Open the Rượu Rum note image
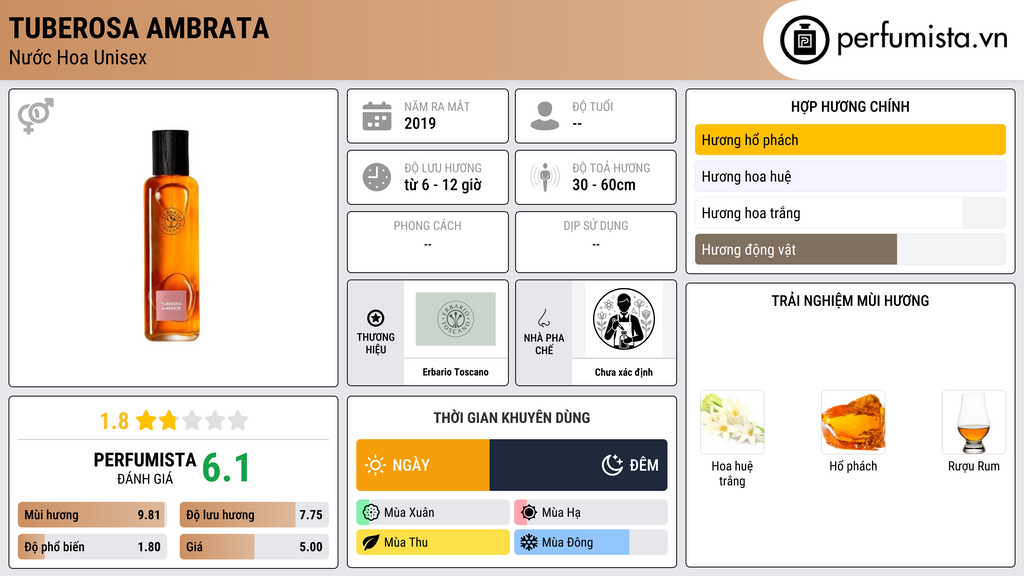This screenshot has height=576, width=1024. 974,423
